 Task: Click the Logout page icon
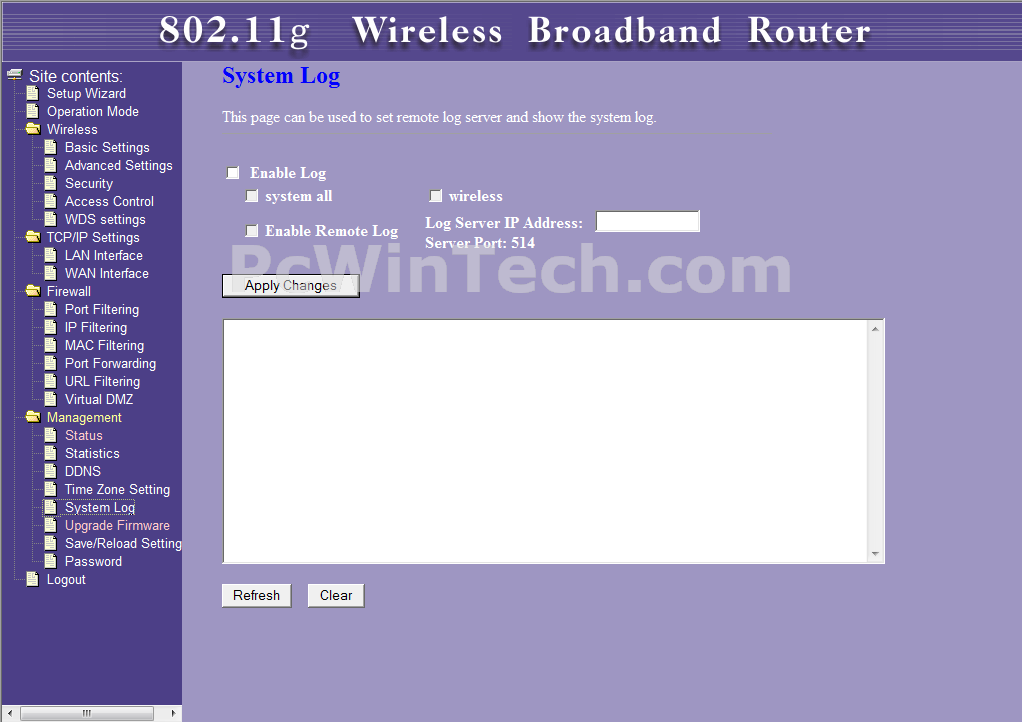pos(33,579)
